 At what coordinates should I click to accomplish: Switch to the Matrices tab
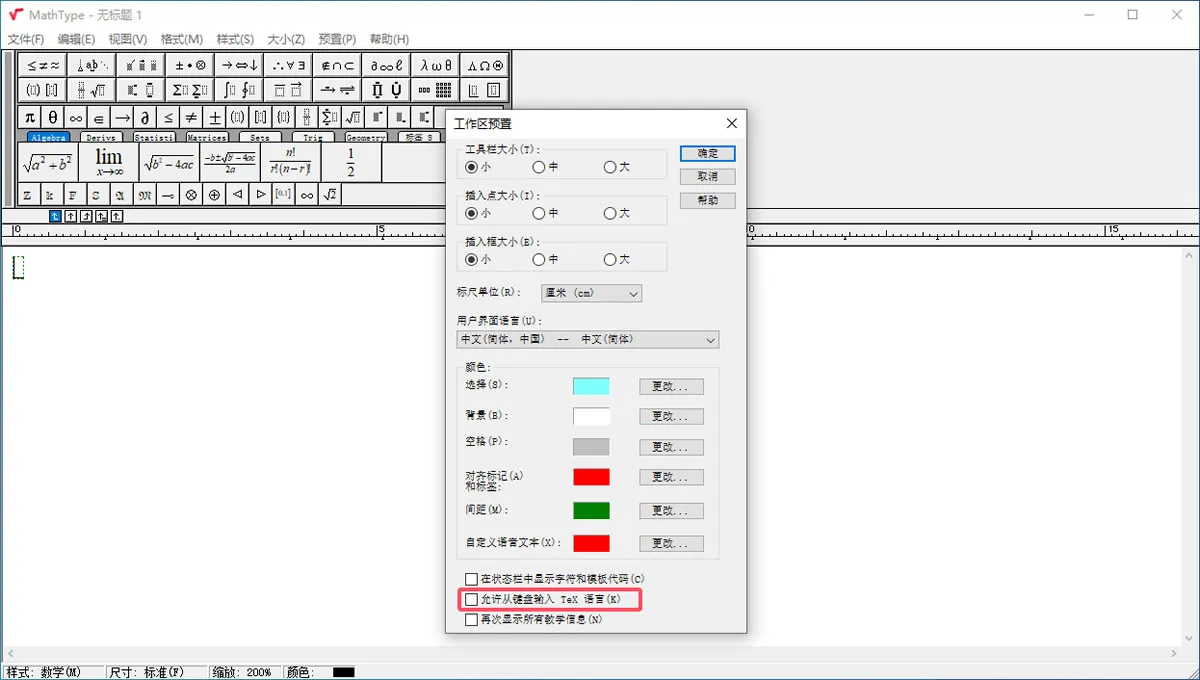point(207,138)
